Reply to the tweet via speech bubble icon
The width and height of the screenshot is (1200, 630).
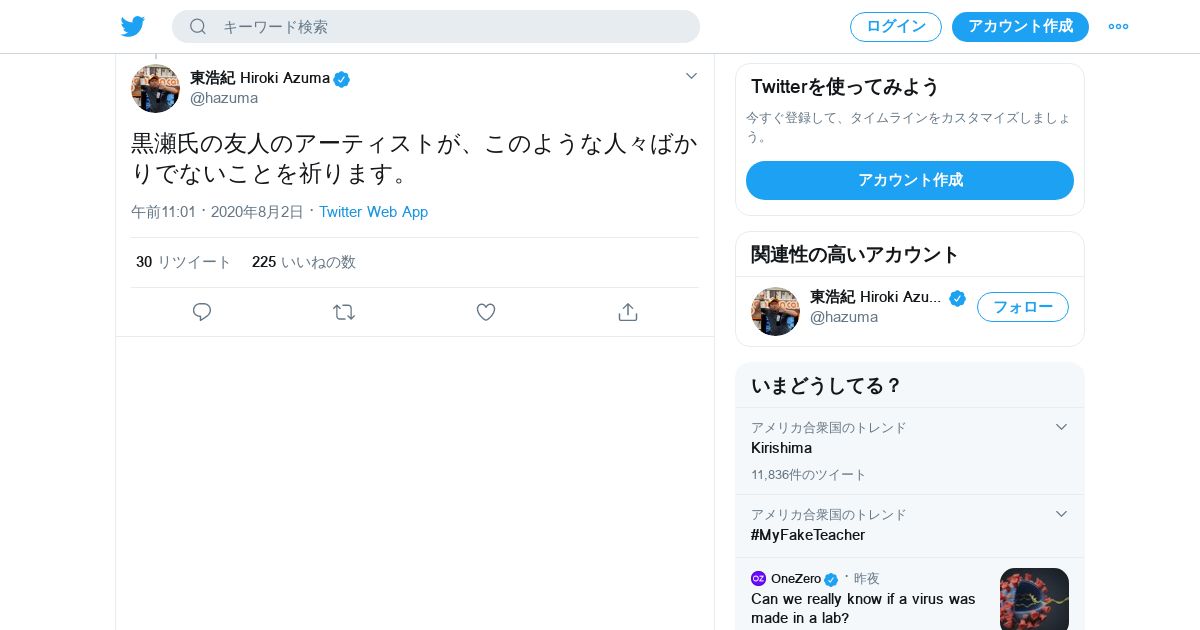[x=202, y=312]
